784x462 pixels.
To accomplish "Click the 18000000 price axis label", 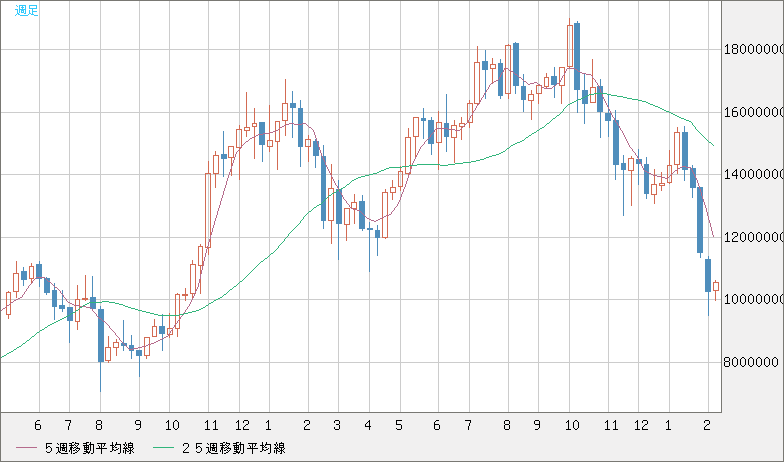I will (754, 49).
